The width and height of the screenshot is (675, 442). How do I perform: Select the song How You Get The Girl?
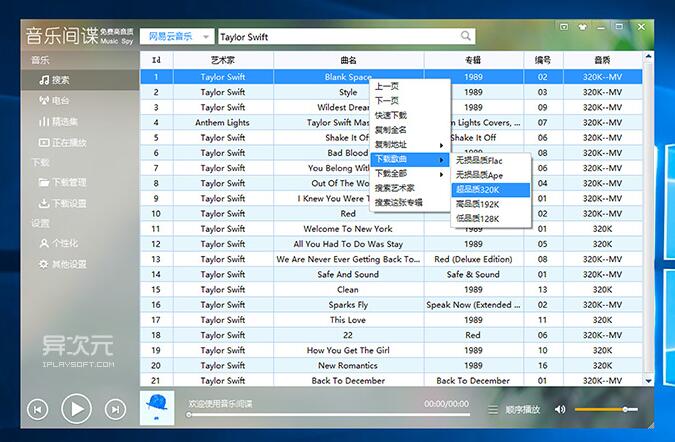pyautogui.click(x=348, y=350)
